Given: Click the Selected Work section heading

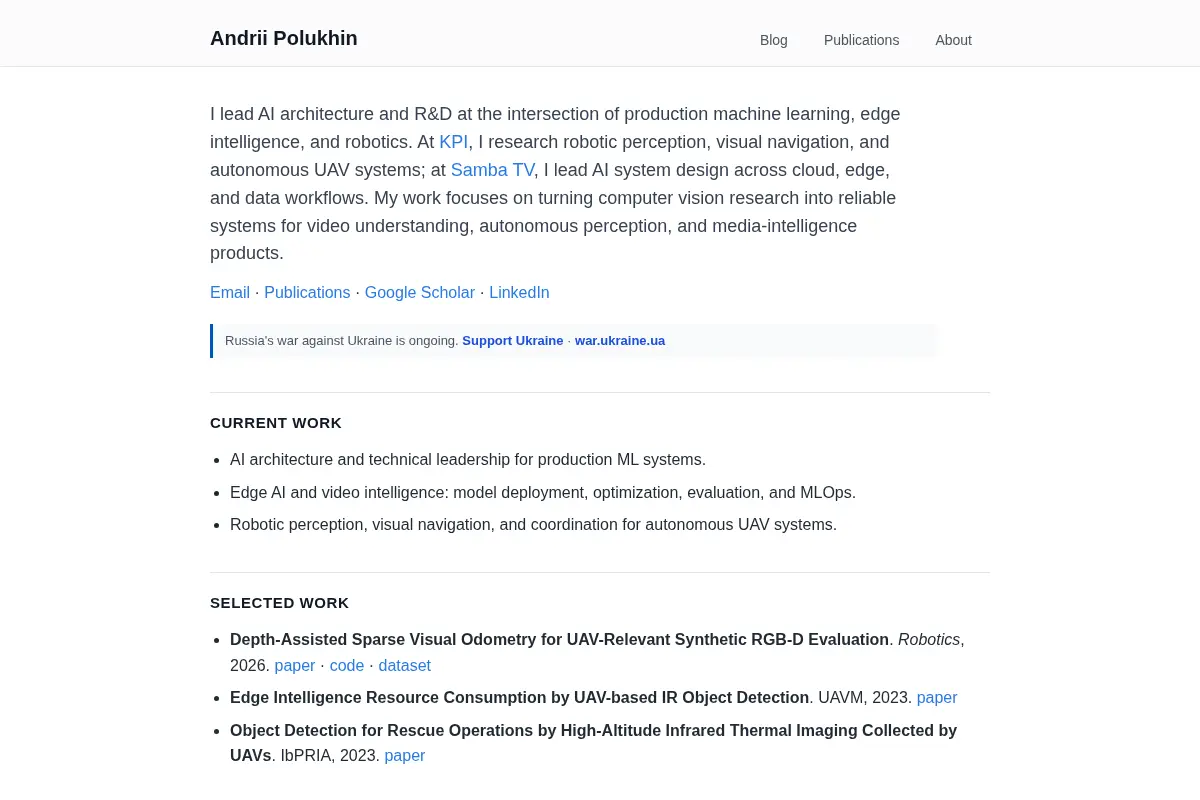Looking at the screenshot, I should (280, 603).
